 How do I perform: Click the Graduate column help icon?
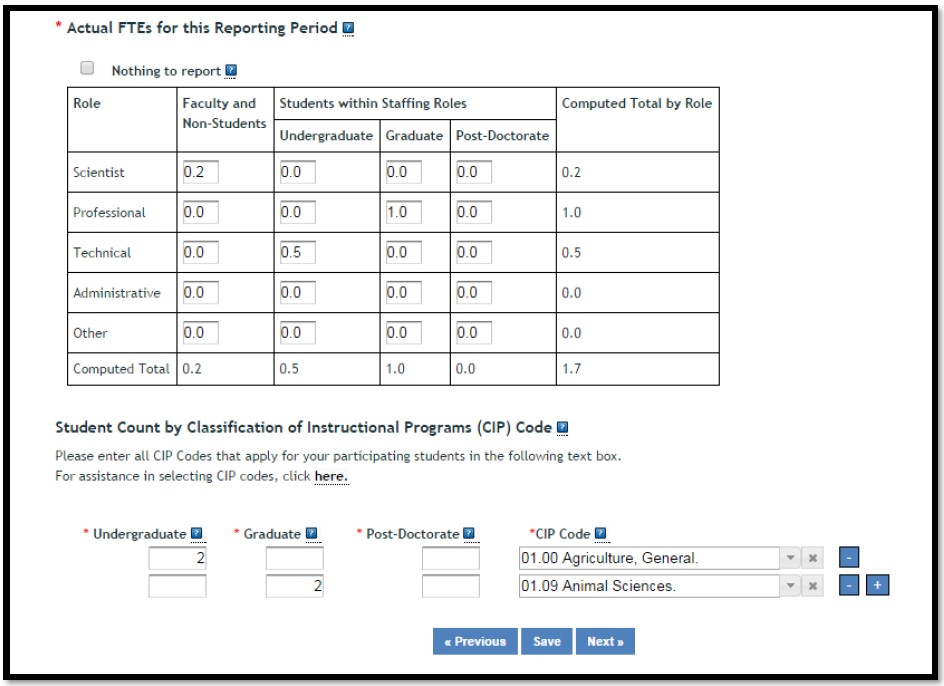[311, 534]
